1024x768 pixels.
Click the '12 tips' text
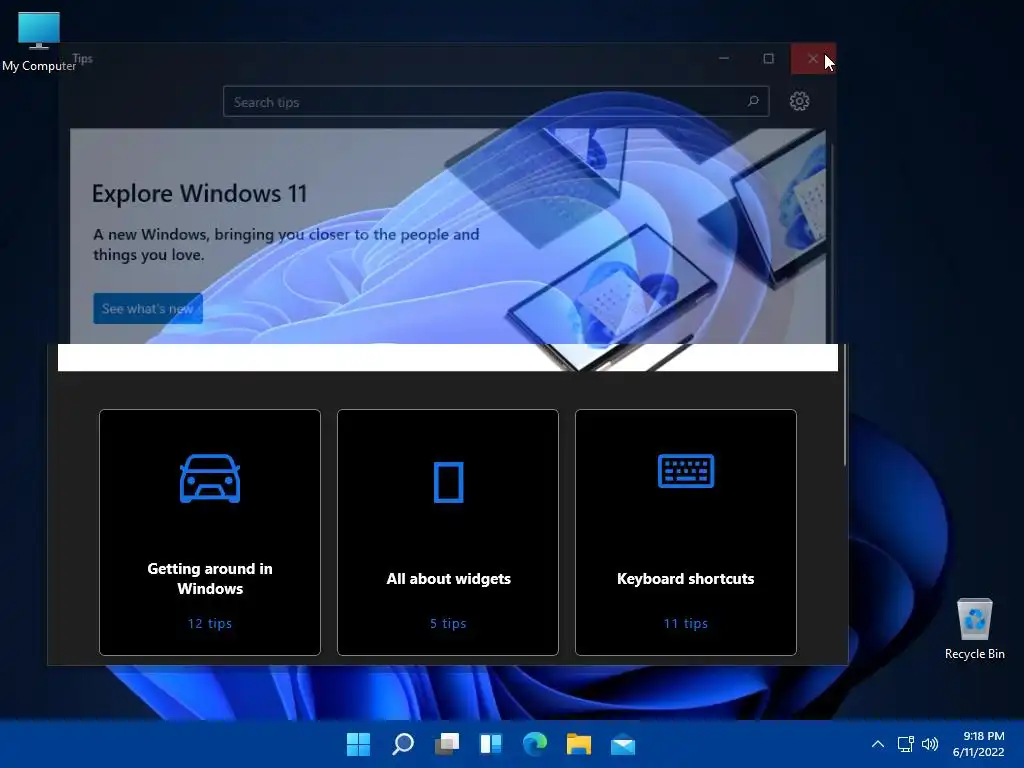[210, 623]
